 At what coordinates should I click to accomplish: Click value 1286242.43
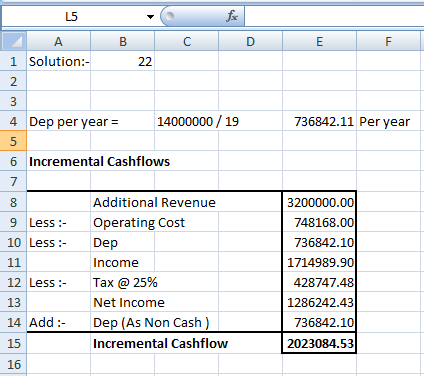click(320, 302)
